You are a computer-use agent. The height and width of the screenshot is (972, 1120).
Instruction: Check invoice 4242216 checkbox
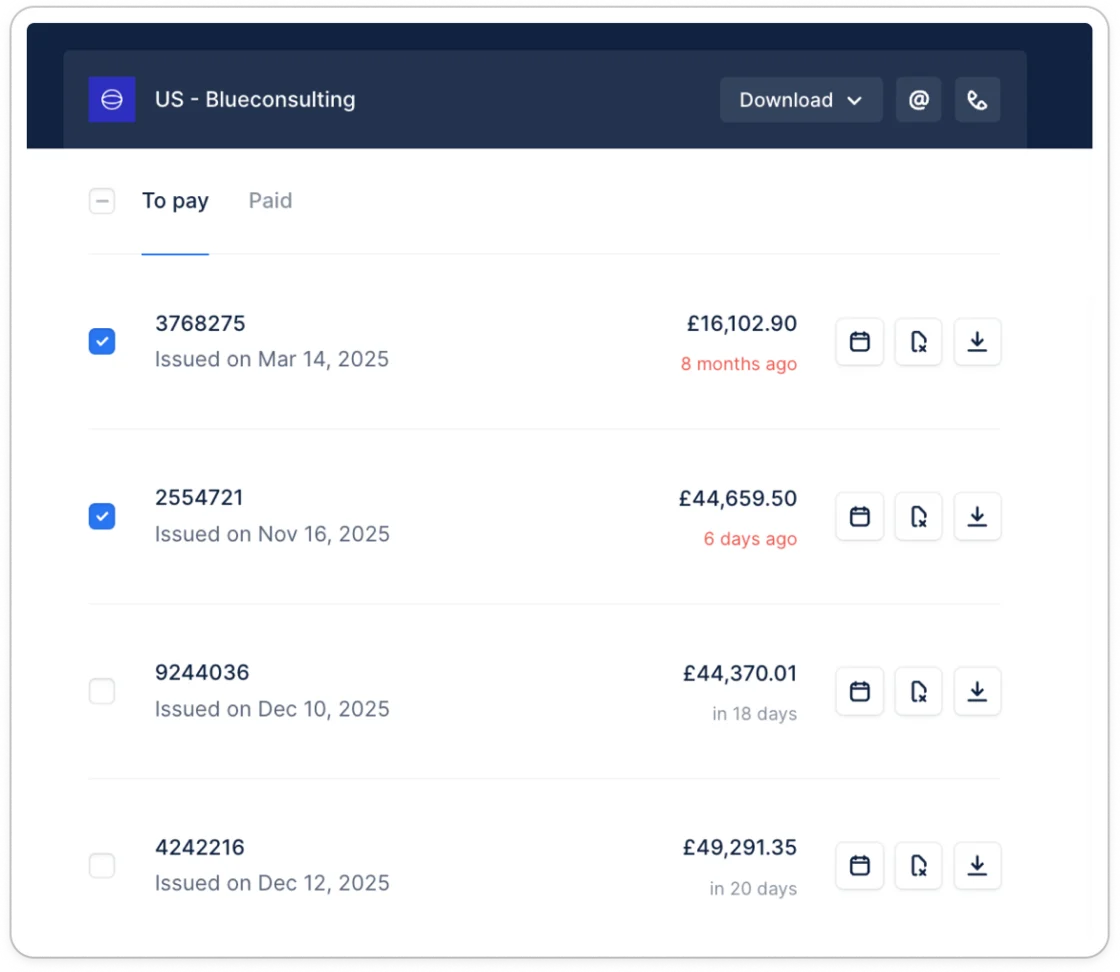(x=102, y=866)
